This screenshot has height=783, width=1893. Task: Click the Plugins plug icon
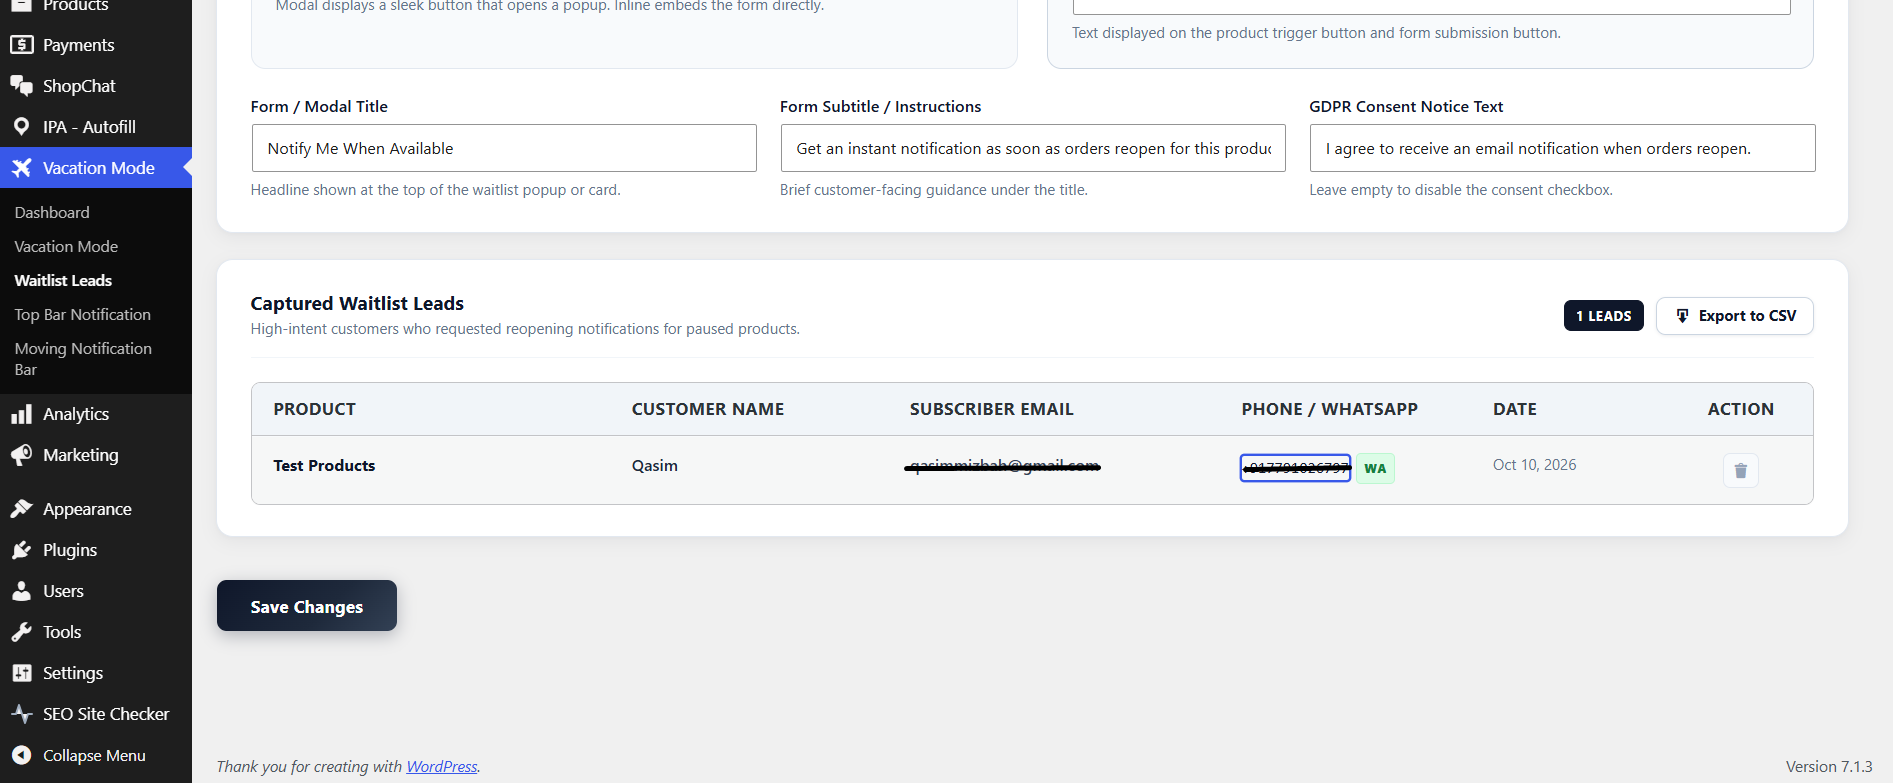[x=21, y=550]
